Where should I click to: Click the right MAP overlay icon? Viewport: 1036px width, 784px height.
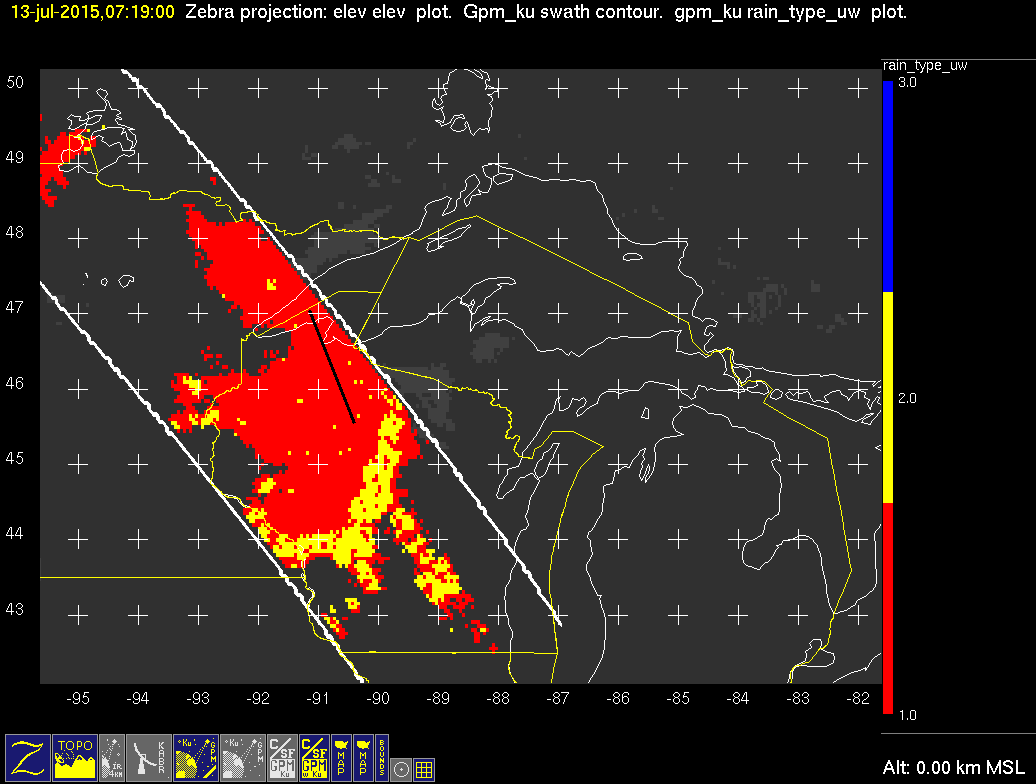(366, 757)
